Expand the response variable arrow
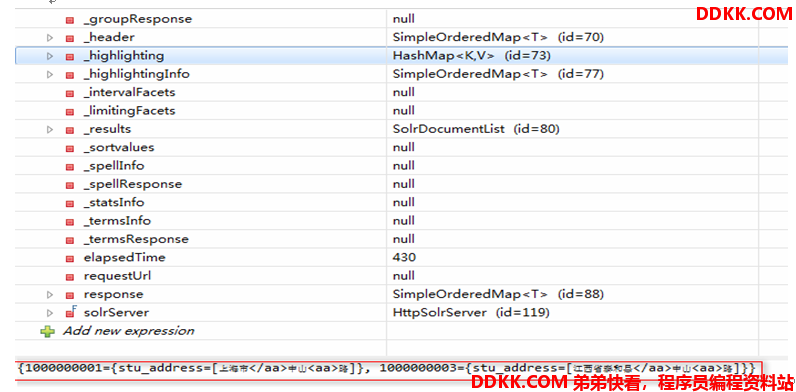Image resolution: width=796 pixels, height=392 pixels. click(50, 295)
